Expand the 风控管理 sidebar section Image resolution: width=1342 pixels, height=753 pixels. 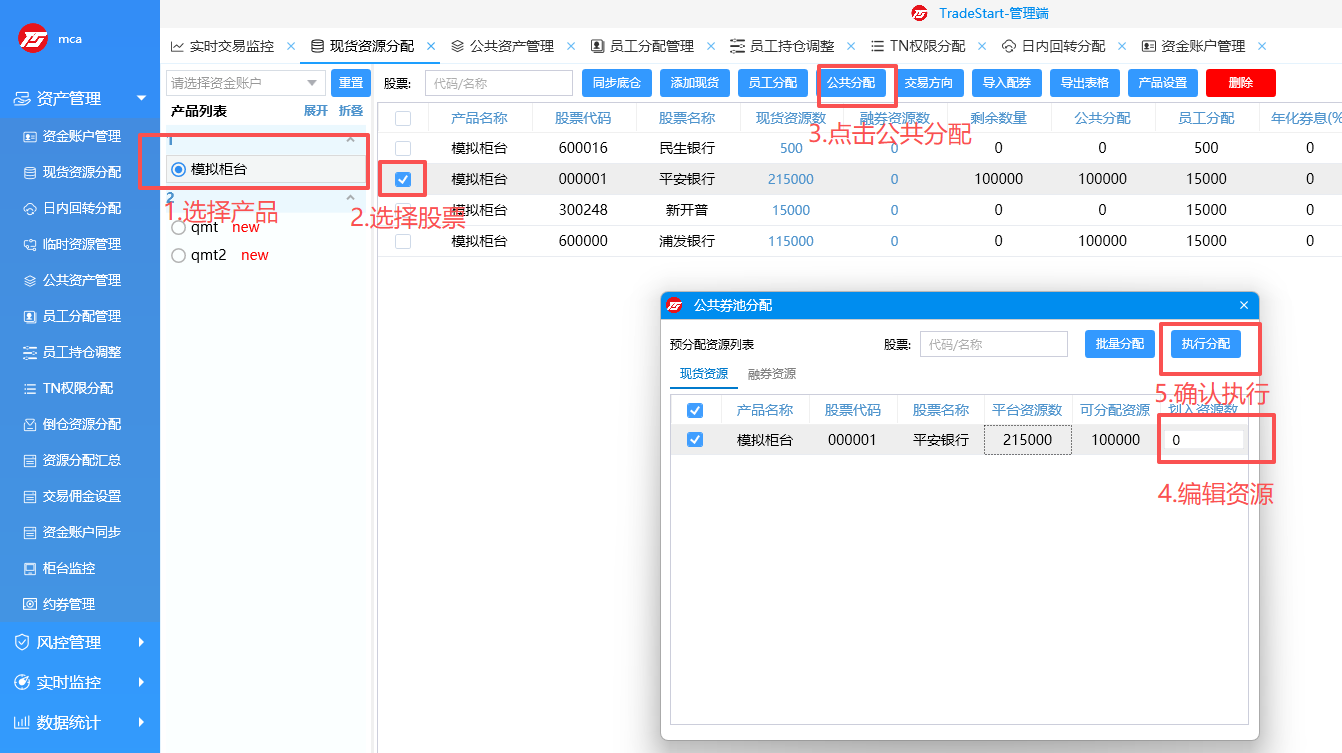tap(60, 641)
